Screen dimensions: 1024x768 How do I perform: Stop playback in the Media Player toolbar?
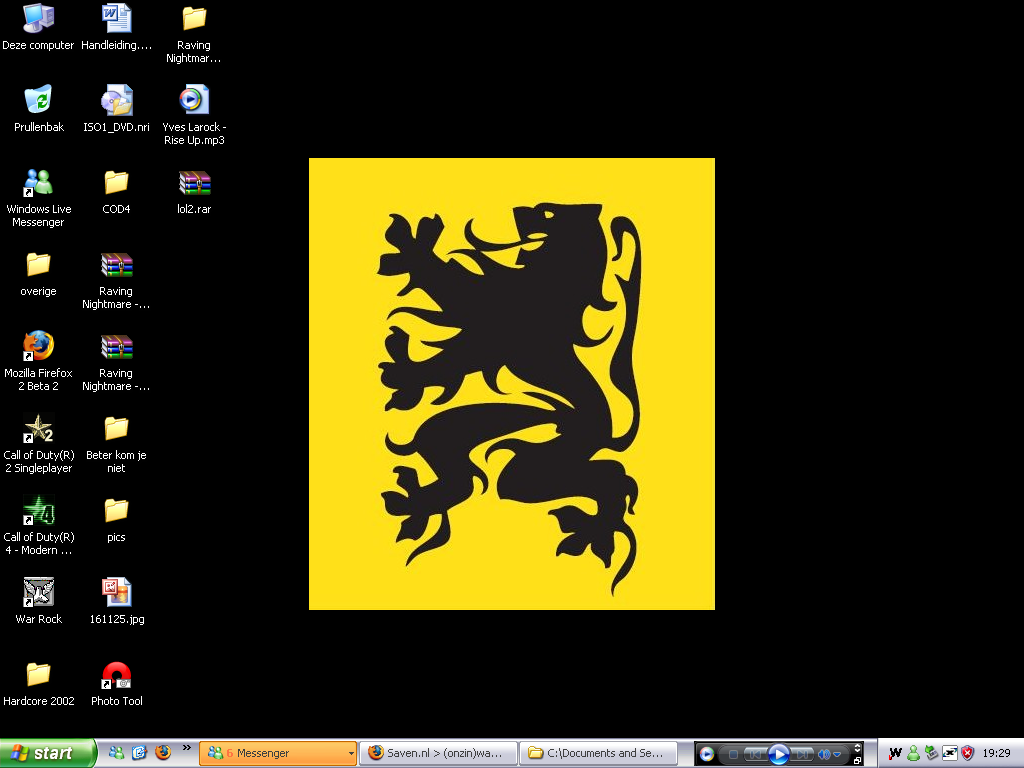tap(733, 754)
